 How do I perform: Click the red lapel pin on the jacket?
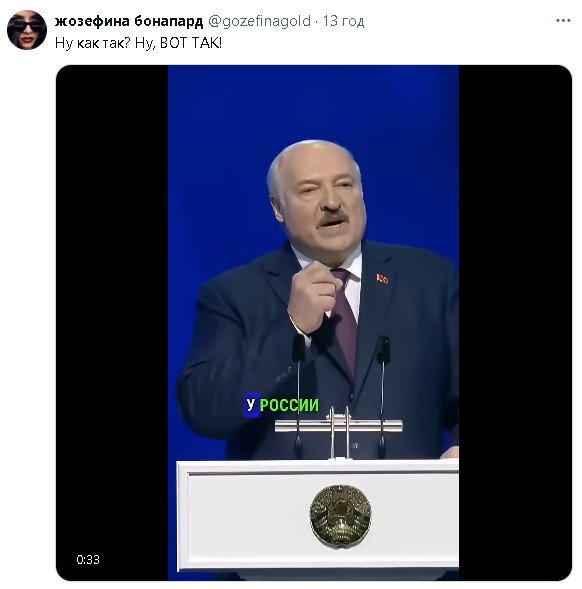[382, 278]
